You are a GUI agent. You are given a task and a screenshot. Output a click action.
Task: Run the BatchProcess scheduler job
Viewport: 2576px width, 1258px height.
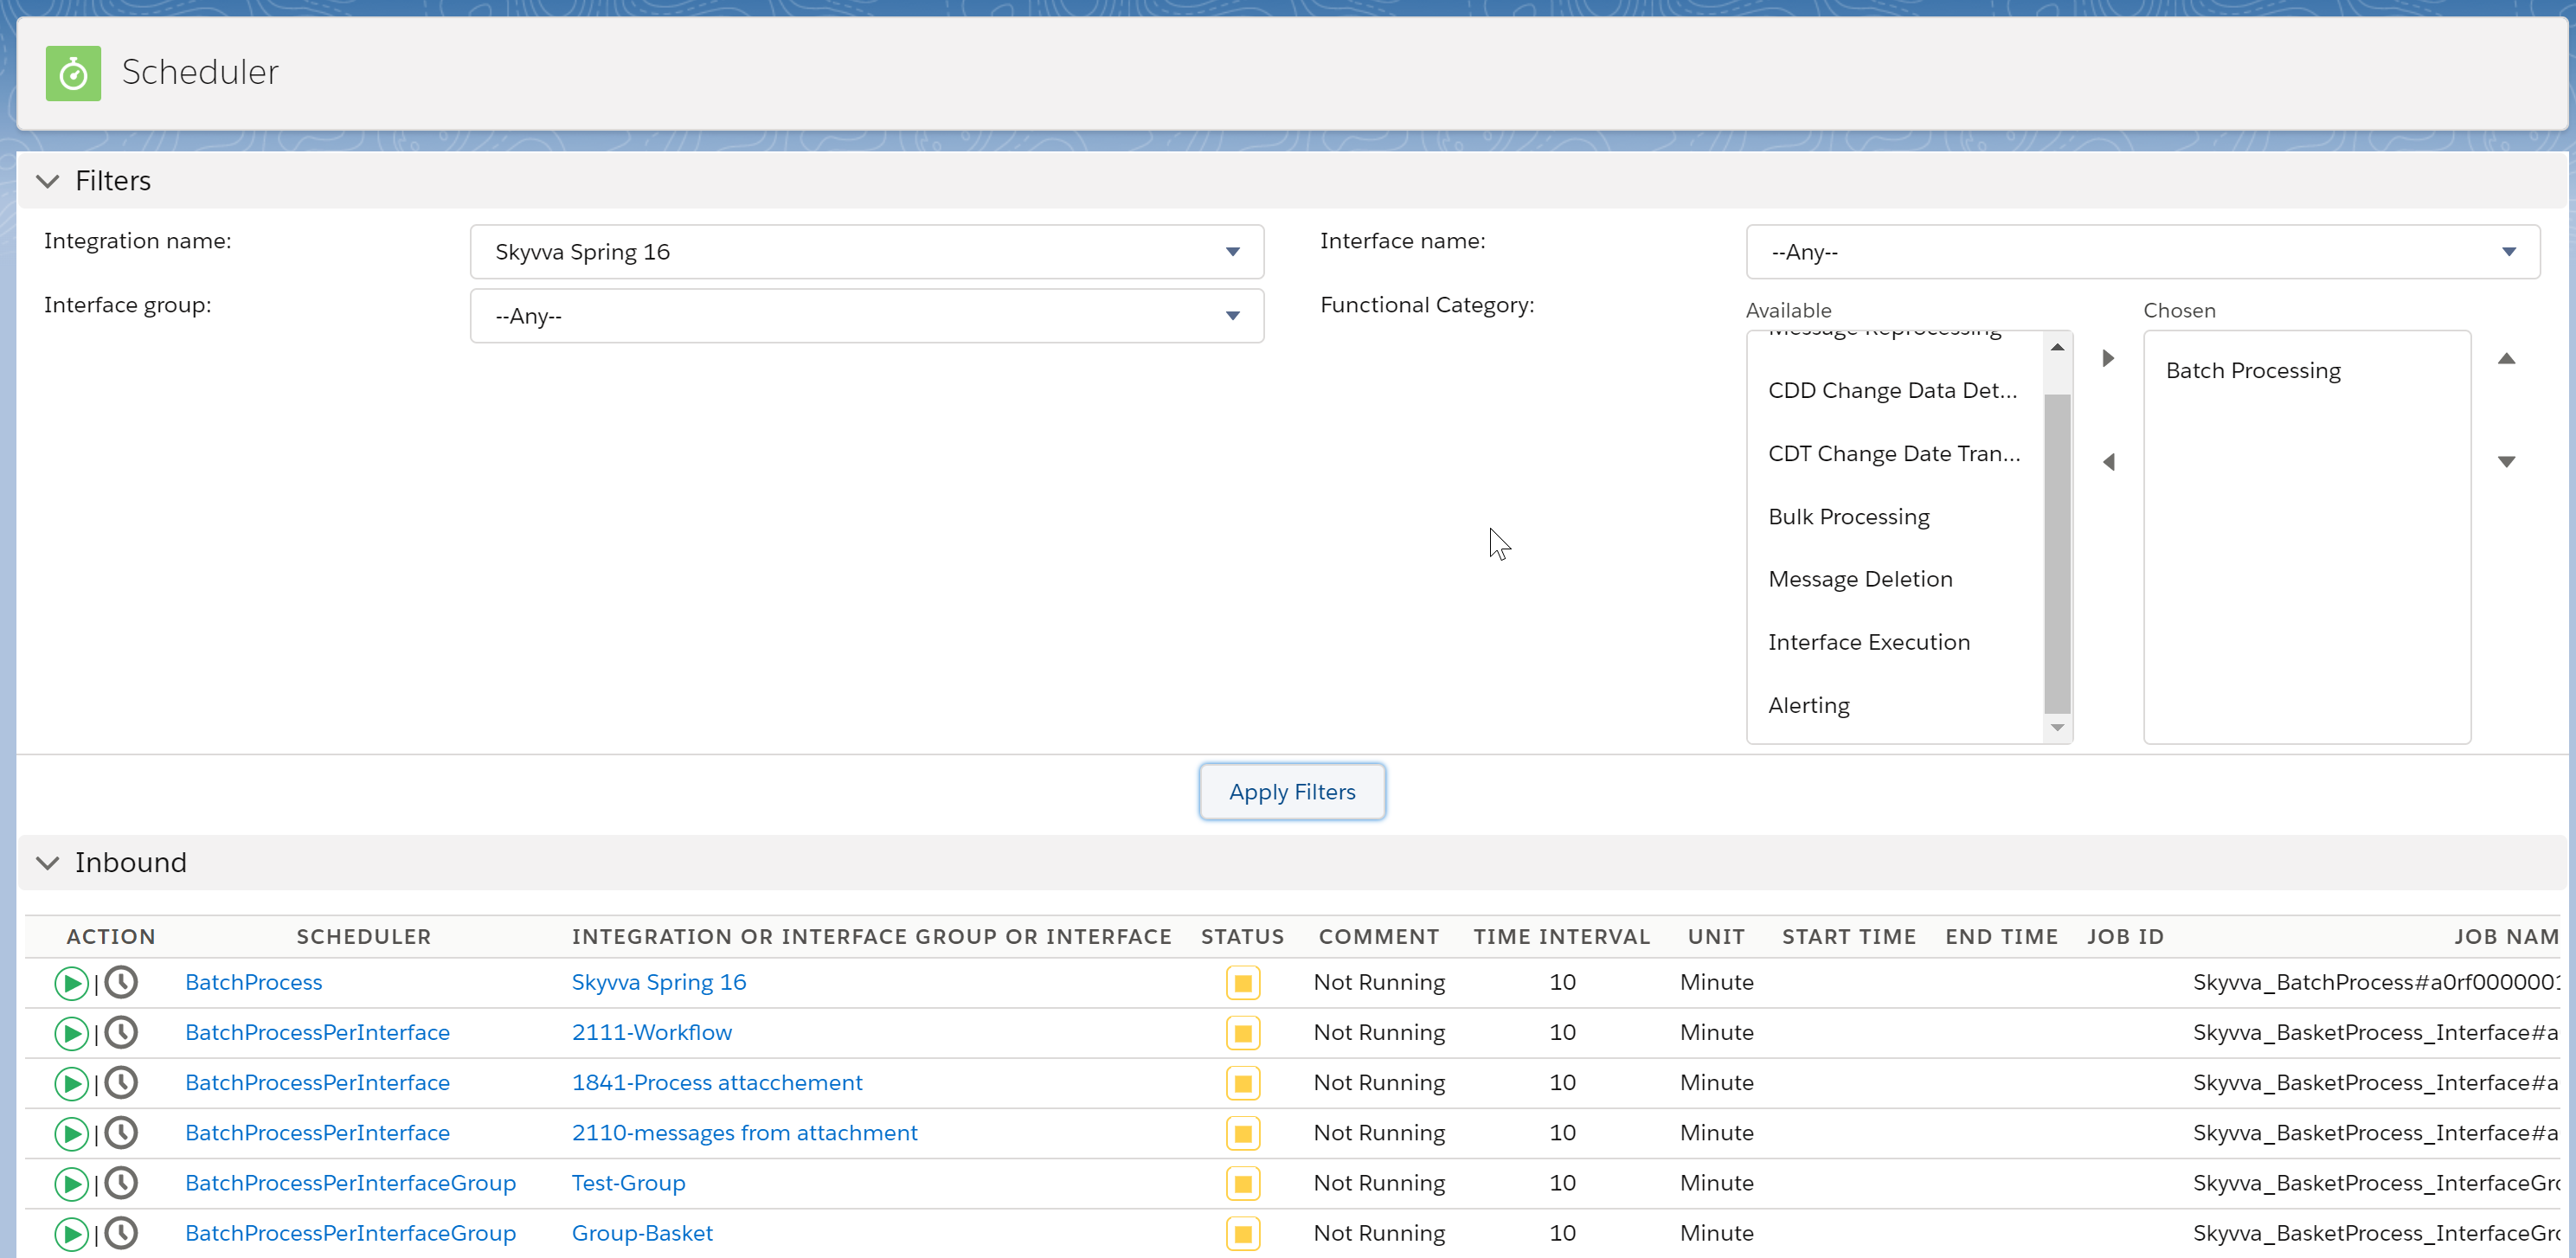[70, 982]
